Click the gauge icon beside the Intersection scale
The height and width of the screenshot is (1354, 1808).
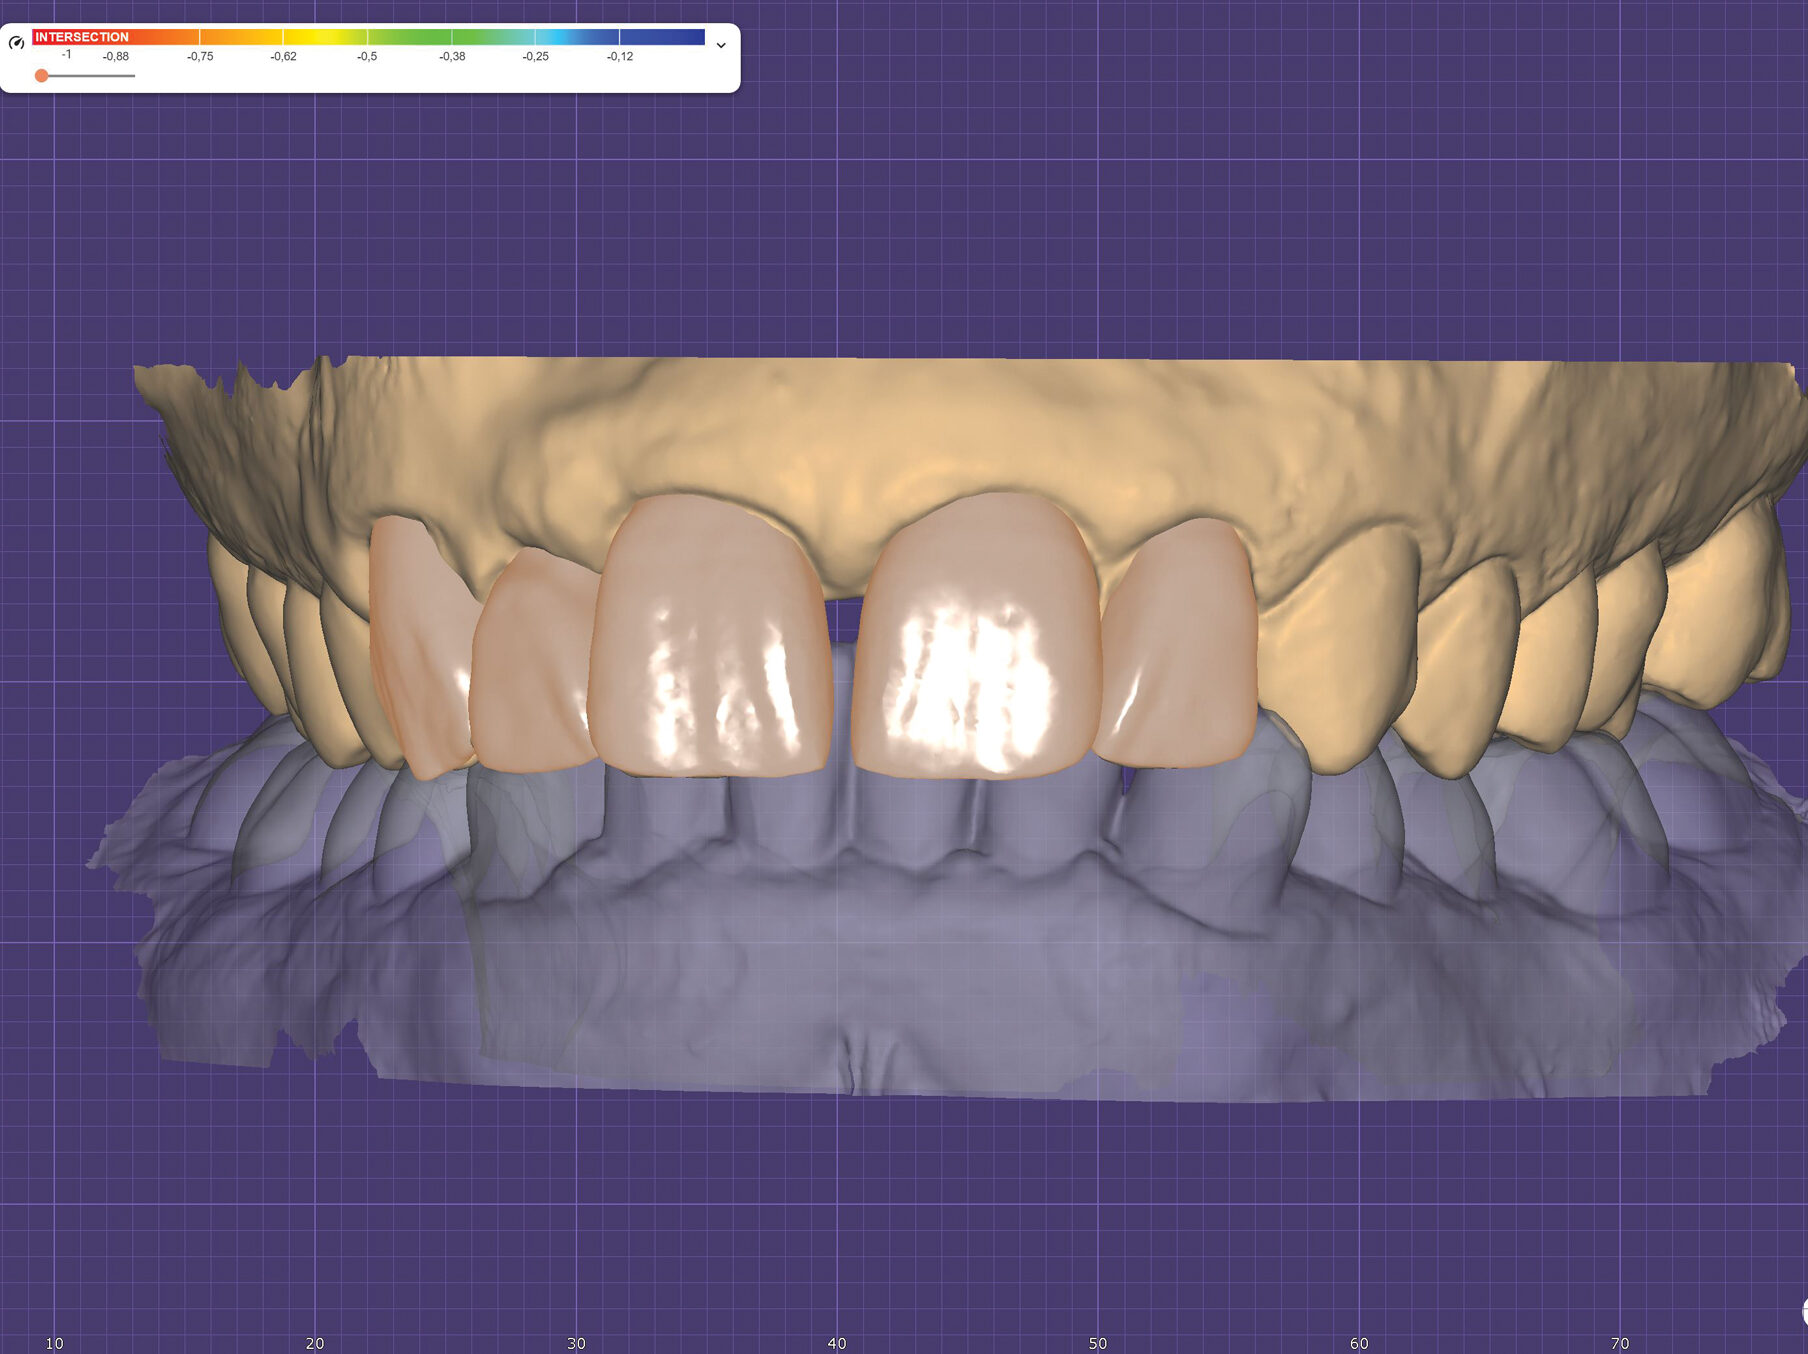coord(16,43)
